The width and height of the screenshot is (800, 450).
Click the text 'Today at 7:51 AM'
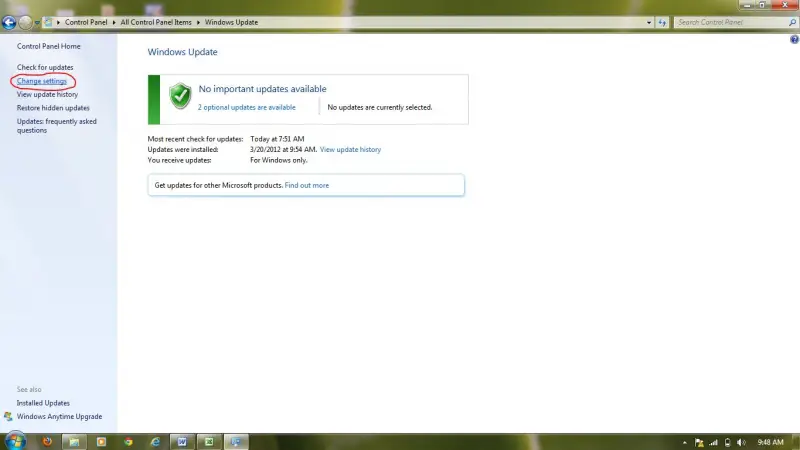pyautogui.click(x=277, y=139)
